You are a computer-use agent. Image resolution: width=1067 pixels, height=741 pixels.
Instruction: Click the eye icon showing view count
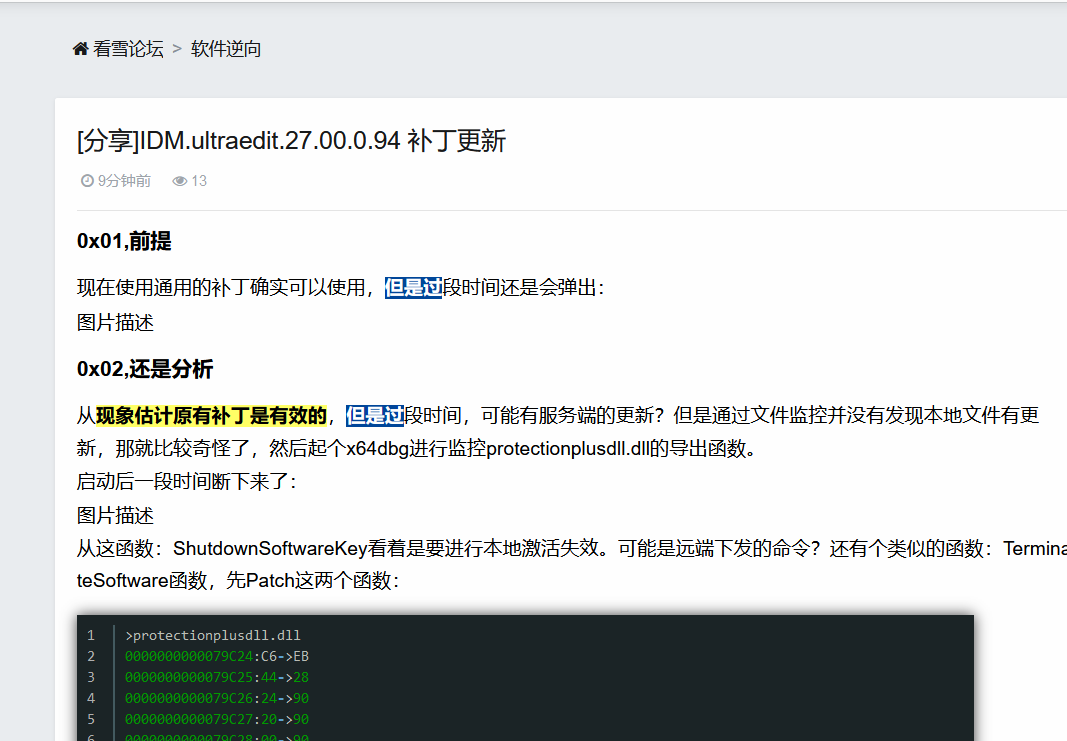tap(180, 181)
